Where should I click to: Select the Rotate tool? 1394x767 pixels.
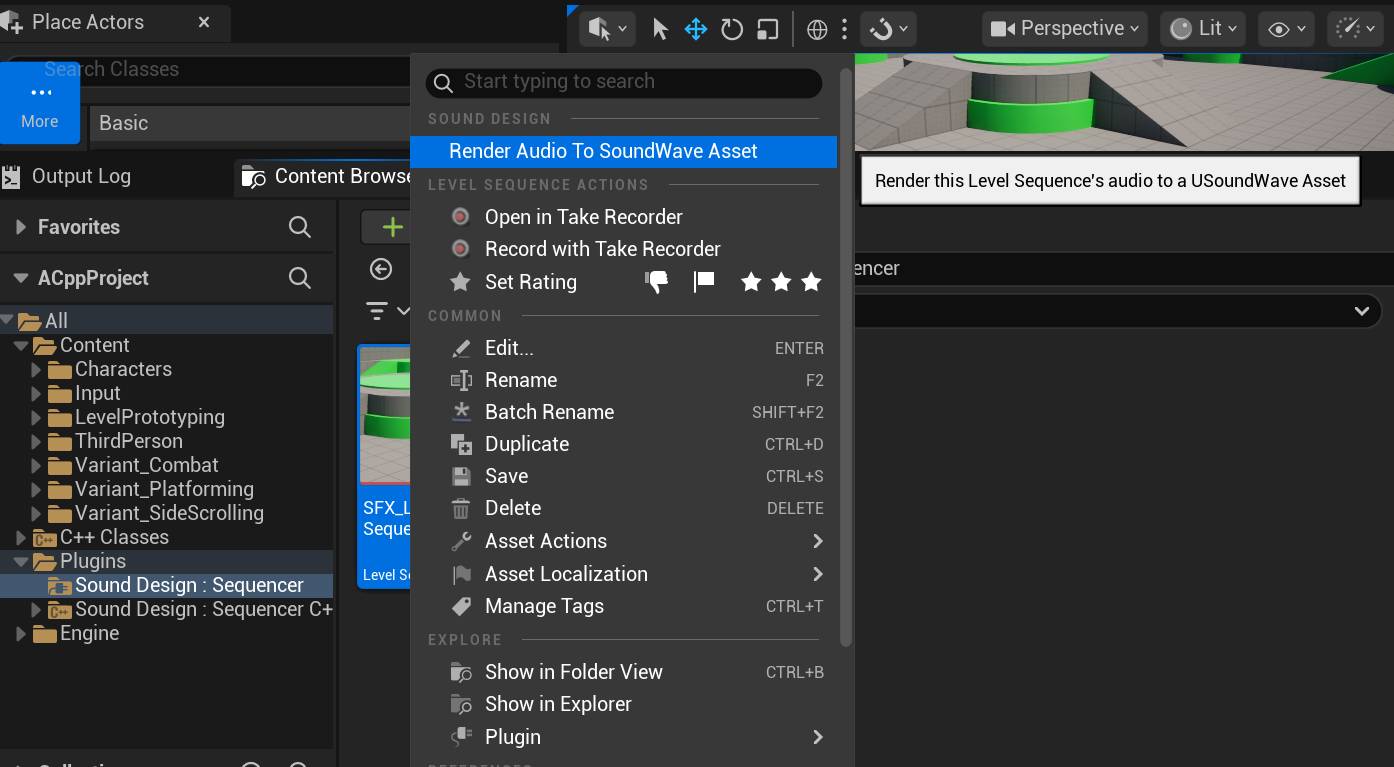point(731,28)
